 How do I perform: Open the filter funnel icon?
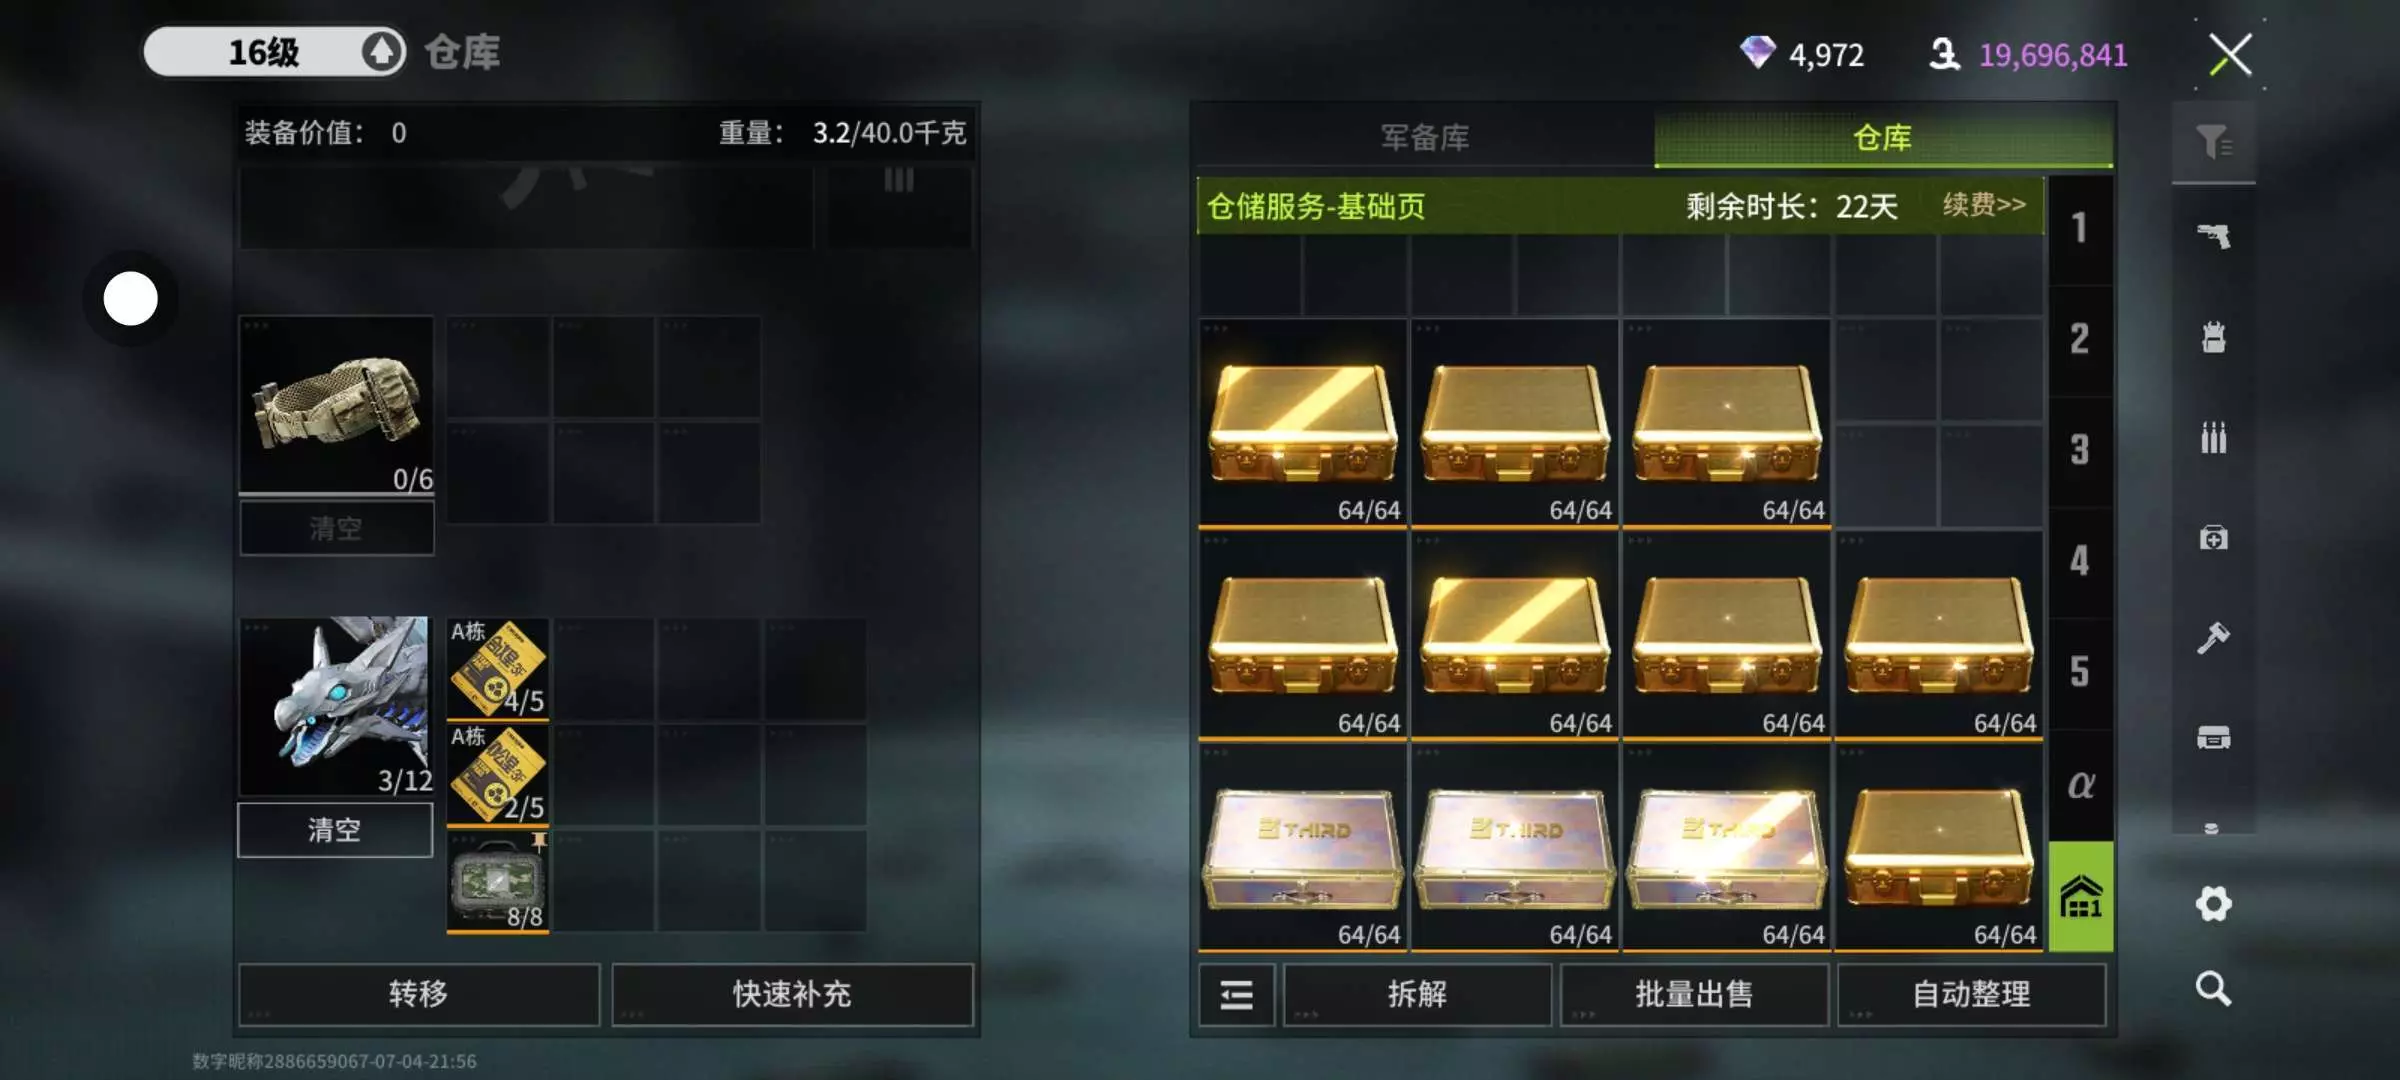2213,143
